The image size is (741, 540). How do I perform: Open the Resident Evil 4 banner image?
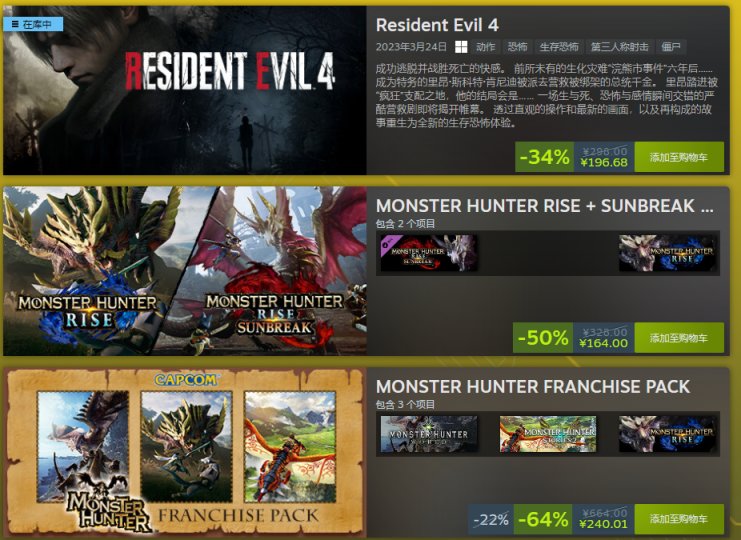pos(185,91)
